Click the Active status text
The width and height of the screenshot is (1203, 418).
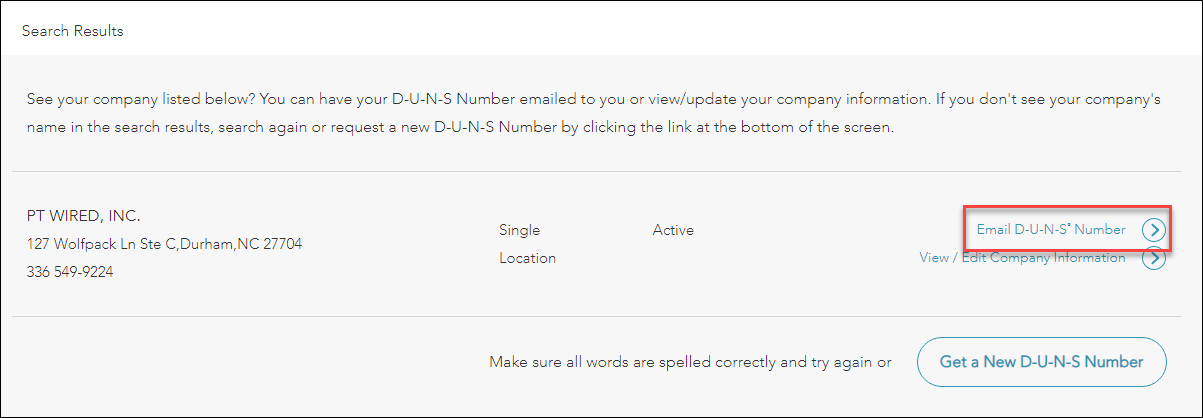[x=673, y=231]
